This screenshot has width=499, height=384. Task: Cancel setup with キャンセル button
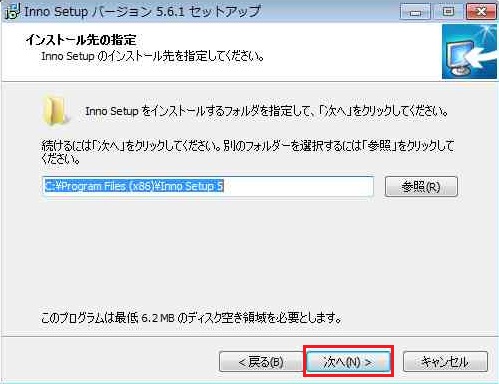(445, 361)
